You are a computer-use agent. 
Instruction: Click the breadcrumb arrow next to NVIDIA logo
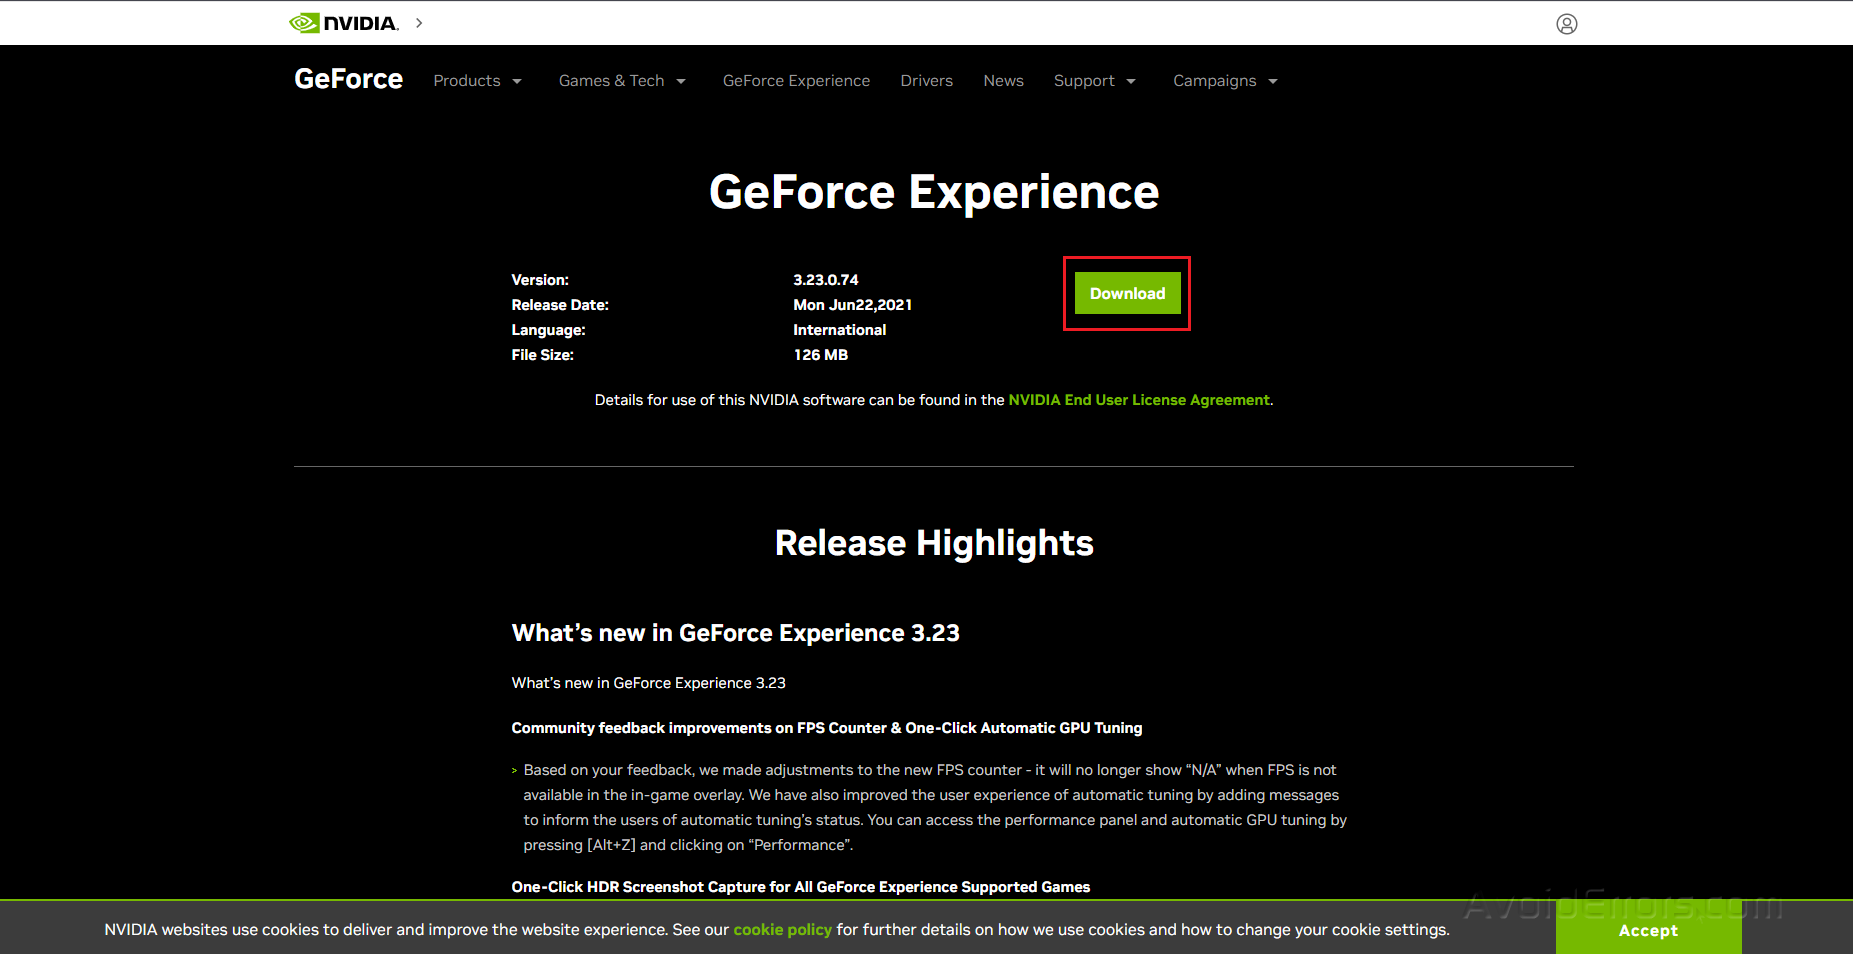pyautogui.click(x=418, y=22)
